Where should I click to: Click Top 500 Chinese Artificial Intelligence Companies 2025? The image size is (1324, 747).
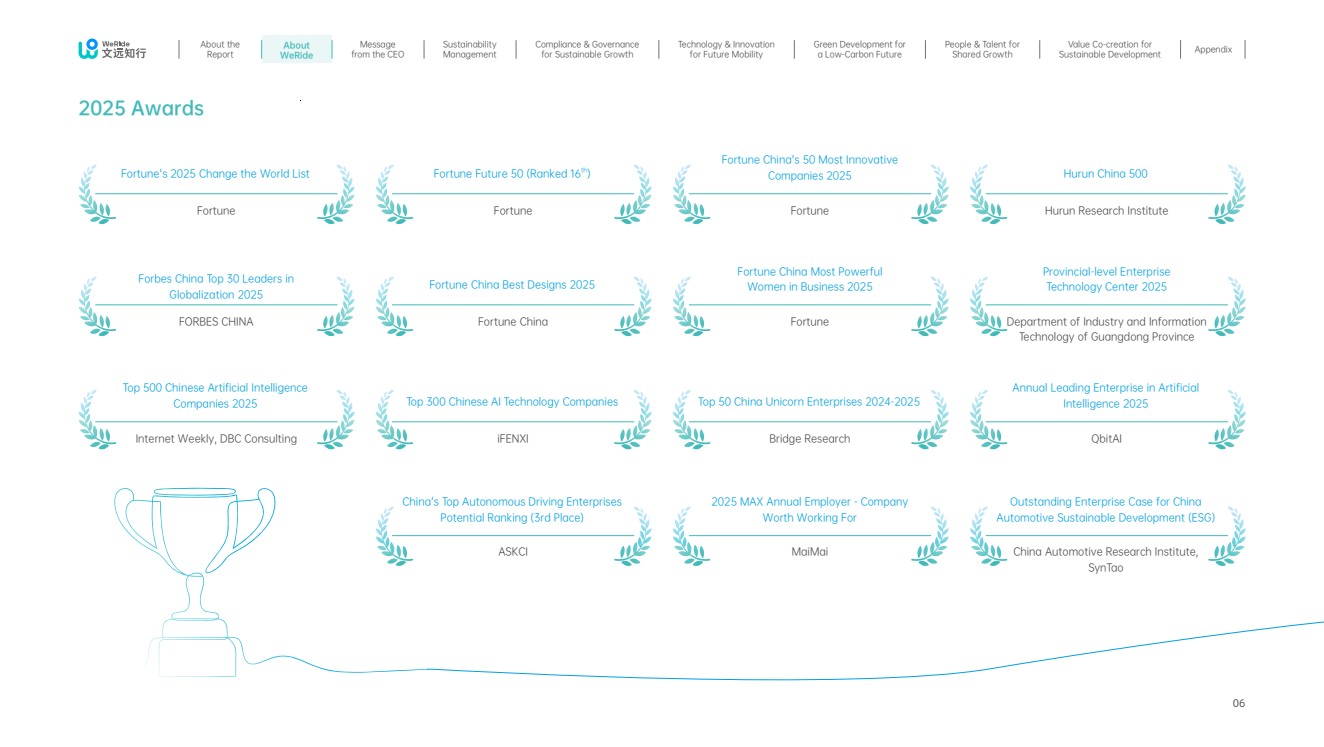(x=215, y=396)
